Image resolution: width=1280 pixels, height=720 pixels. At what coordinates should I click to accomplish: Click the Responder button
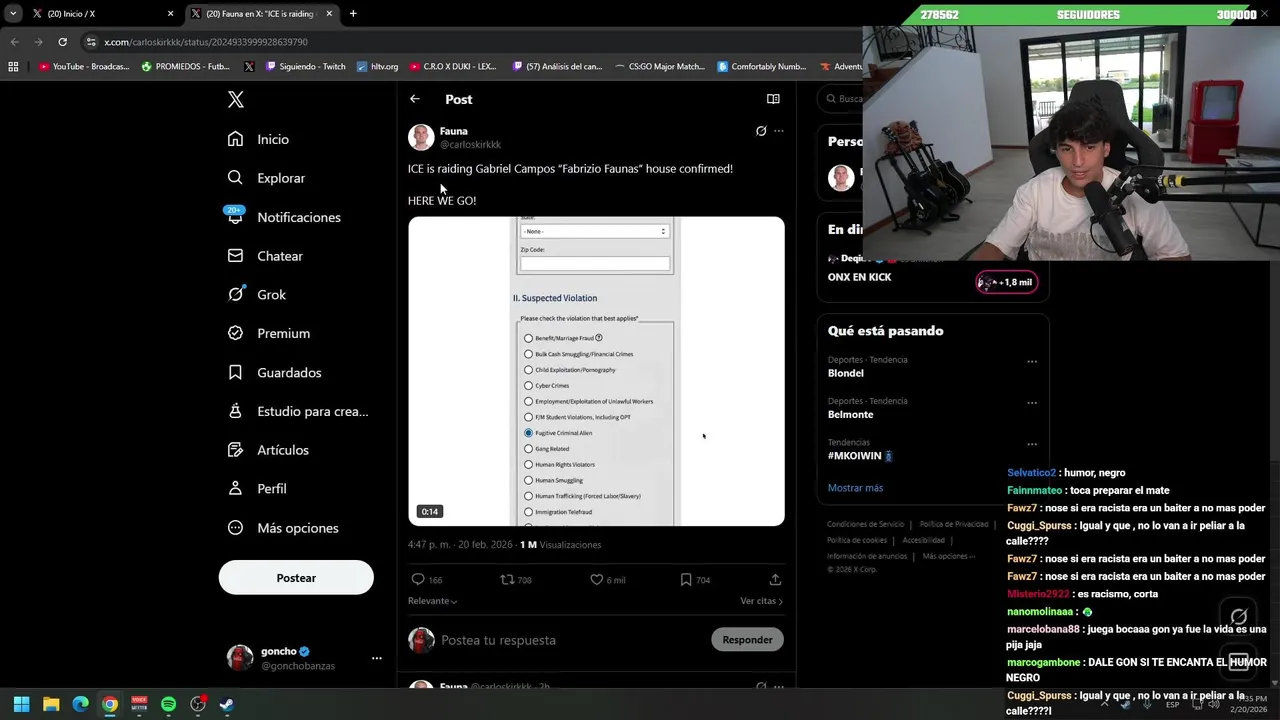[747, 640]
